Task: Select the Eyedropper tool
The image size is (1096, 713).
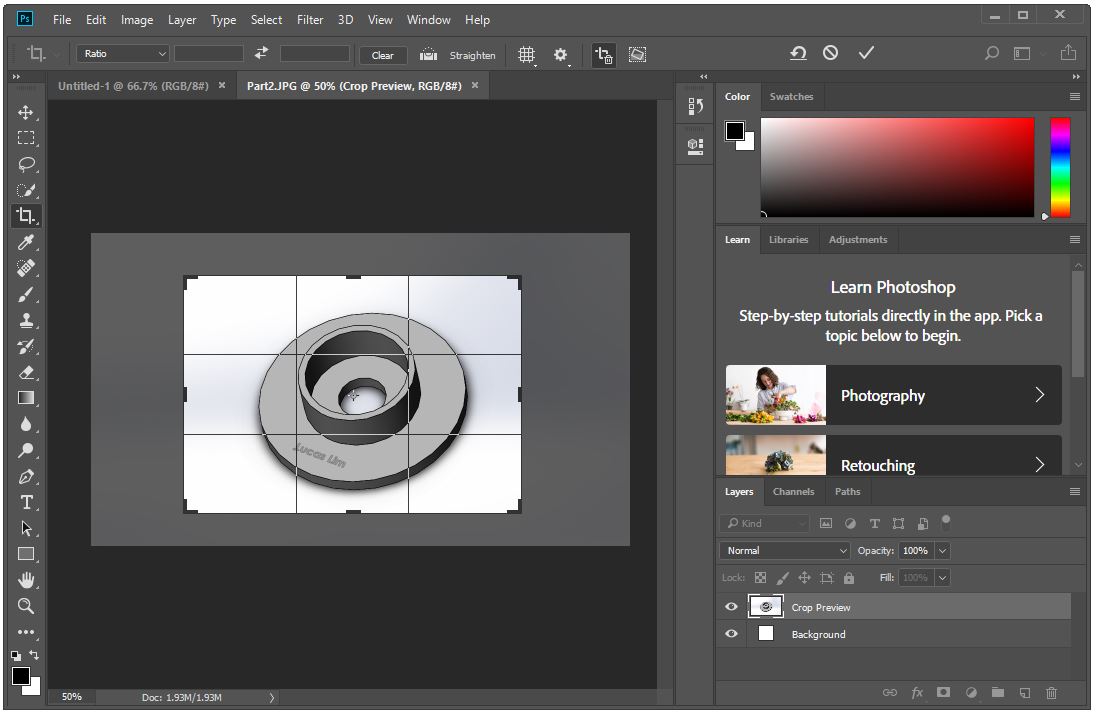Action: [x=26, y=242]
